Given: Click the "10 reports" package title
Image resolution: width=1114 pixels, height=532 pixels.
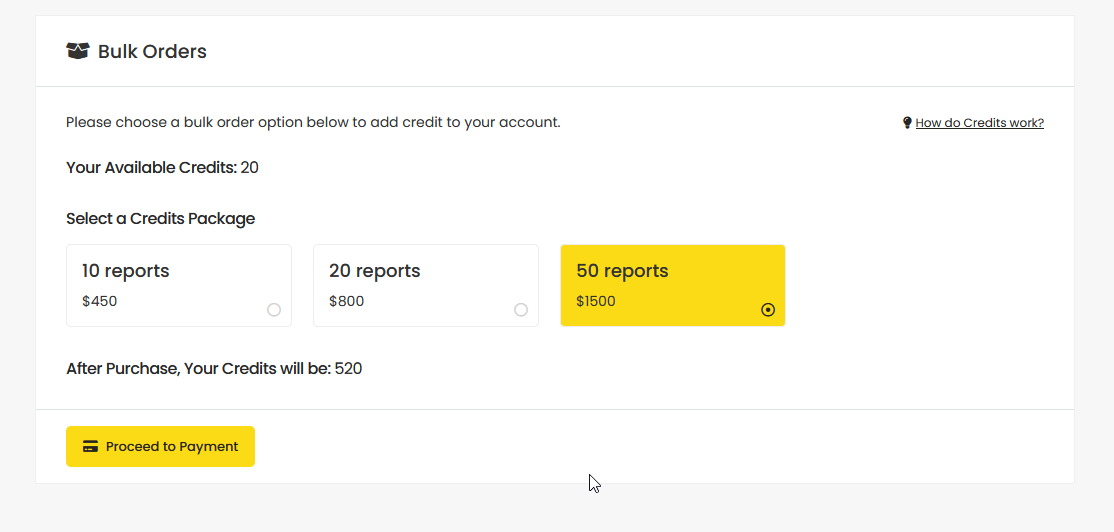Looking at the screenshot, I should tap(126, 271).
